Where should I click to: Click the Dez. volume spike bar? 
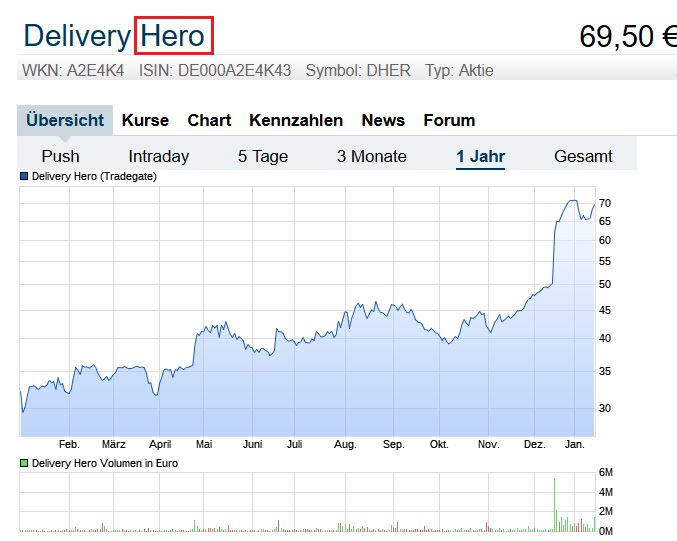[x=554, y=504]
